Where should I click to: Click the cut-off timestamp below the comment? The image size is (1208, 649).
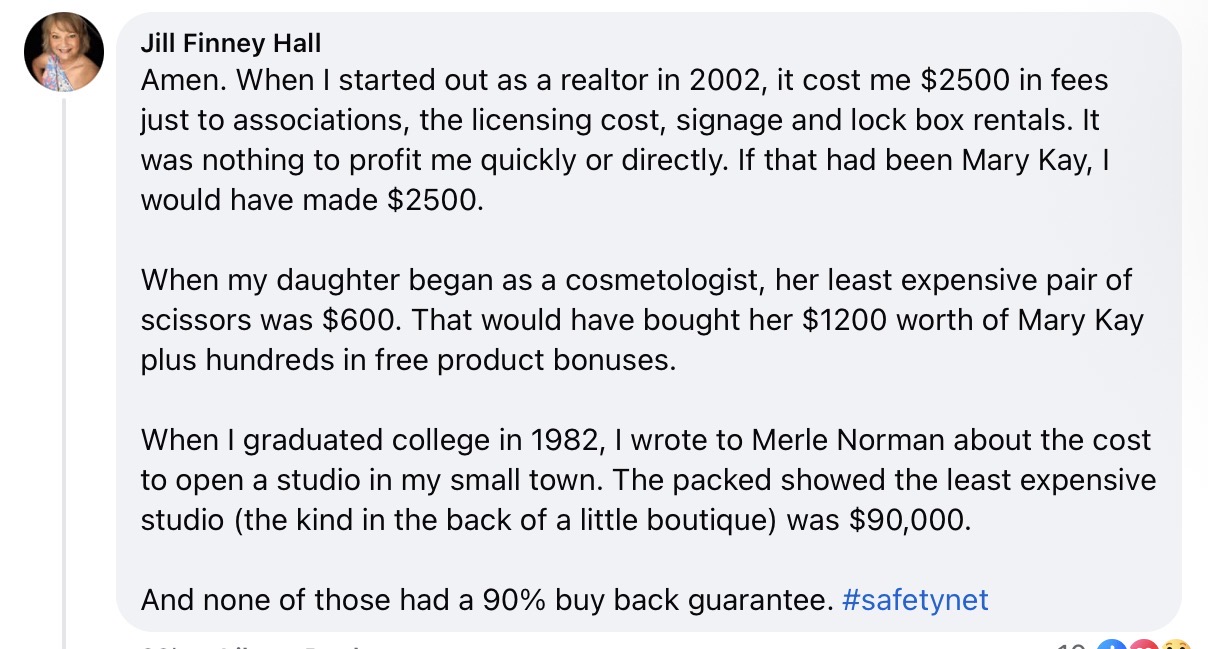point(157,646)
